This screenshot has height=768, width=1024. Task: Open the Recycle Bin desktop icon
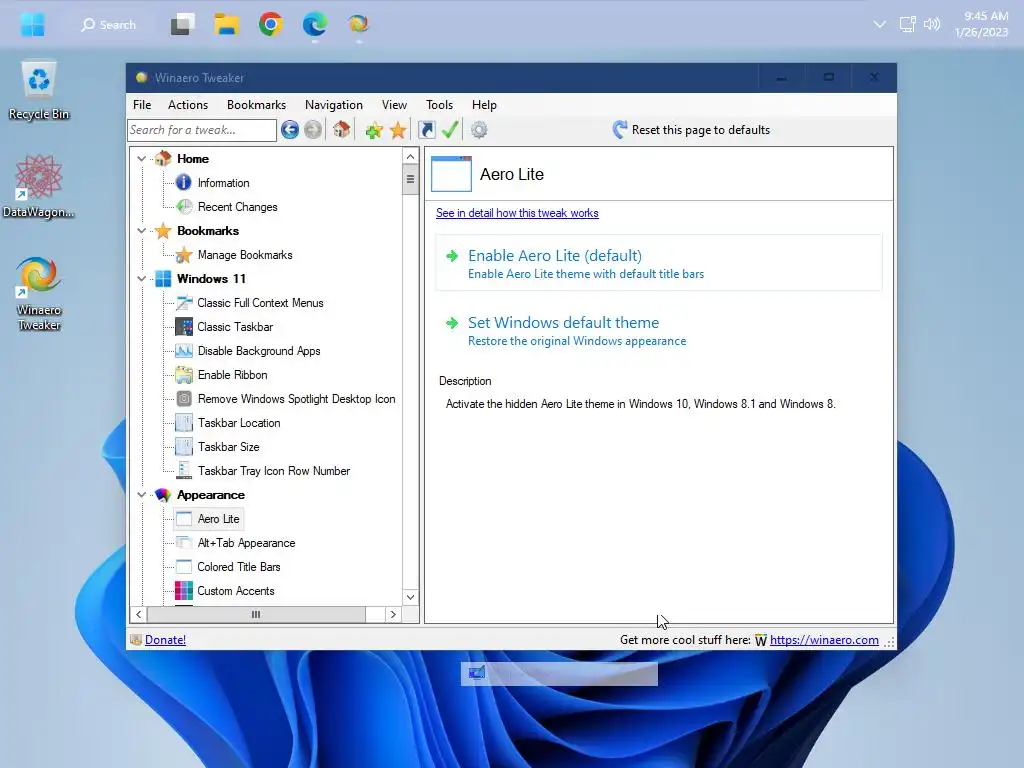tap(39, 91)
